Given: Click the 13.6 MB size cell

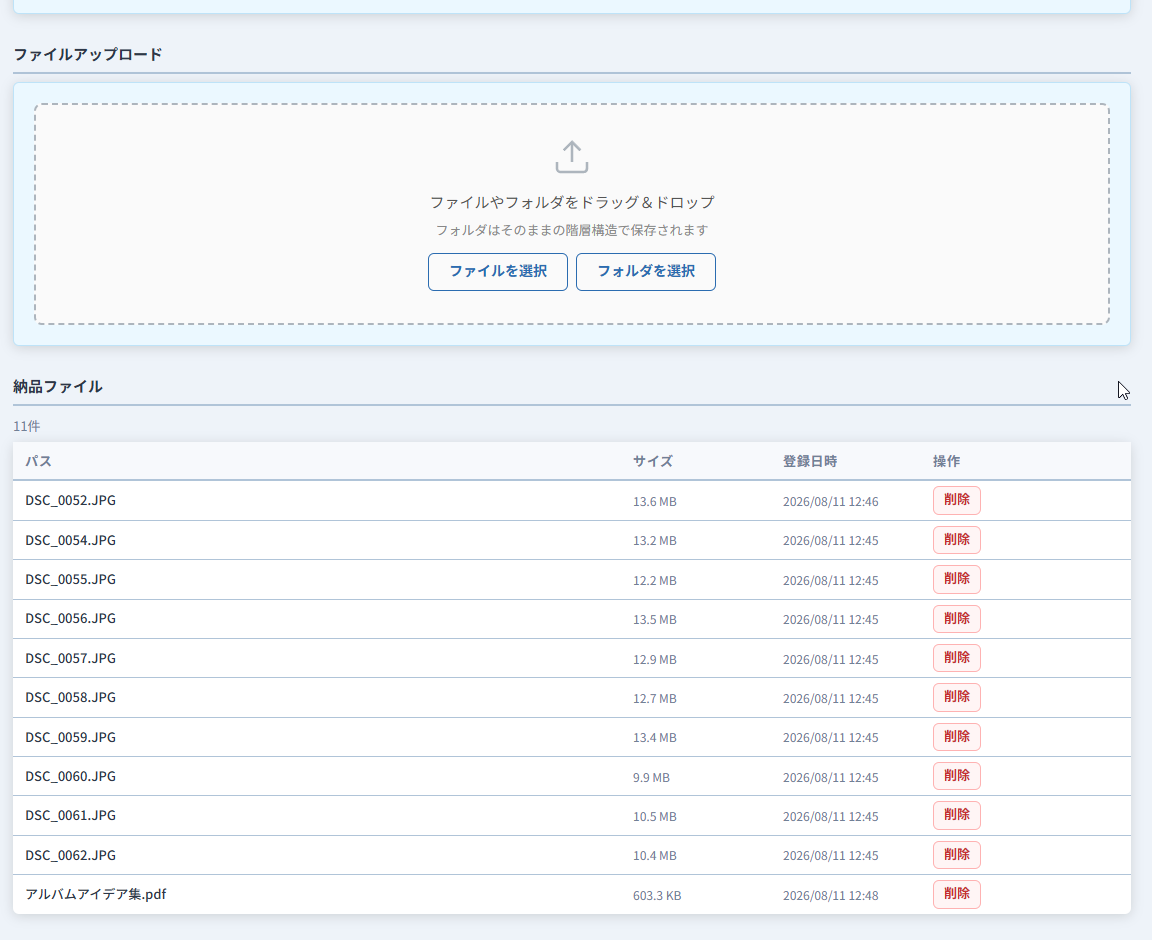Looking at the screenshot, I should [655, 502].
